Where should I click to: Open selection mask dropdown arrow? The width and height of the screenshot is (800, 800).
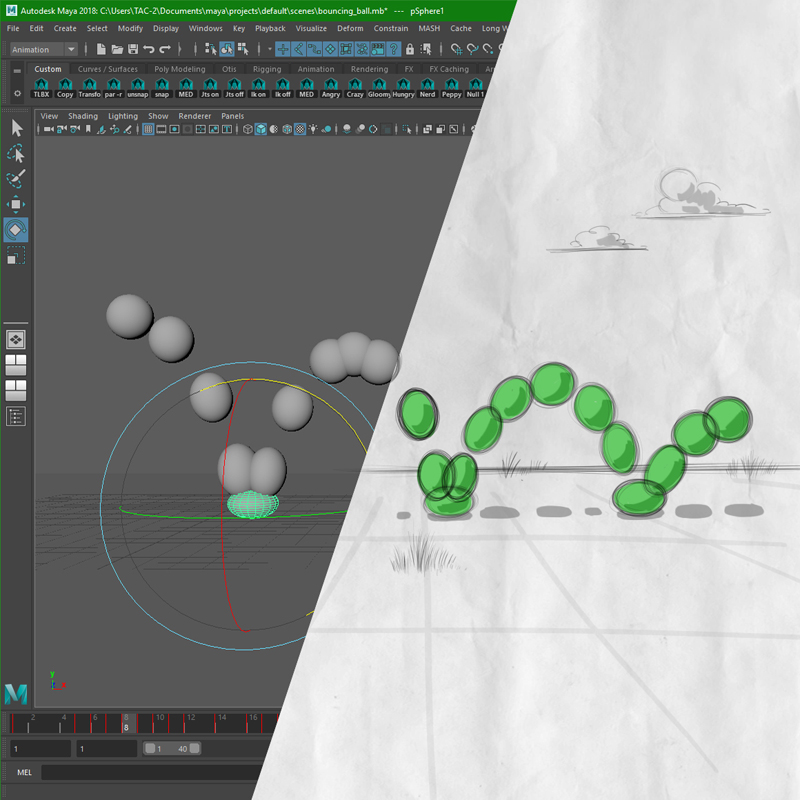270,49
